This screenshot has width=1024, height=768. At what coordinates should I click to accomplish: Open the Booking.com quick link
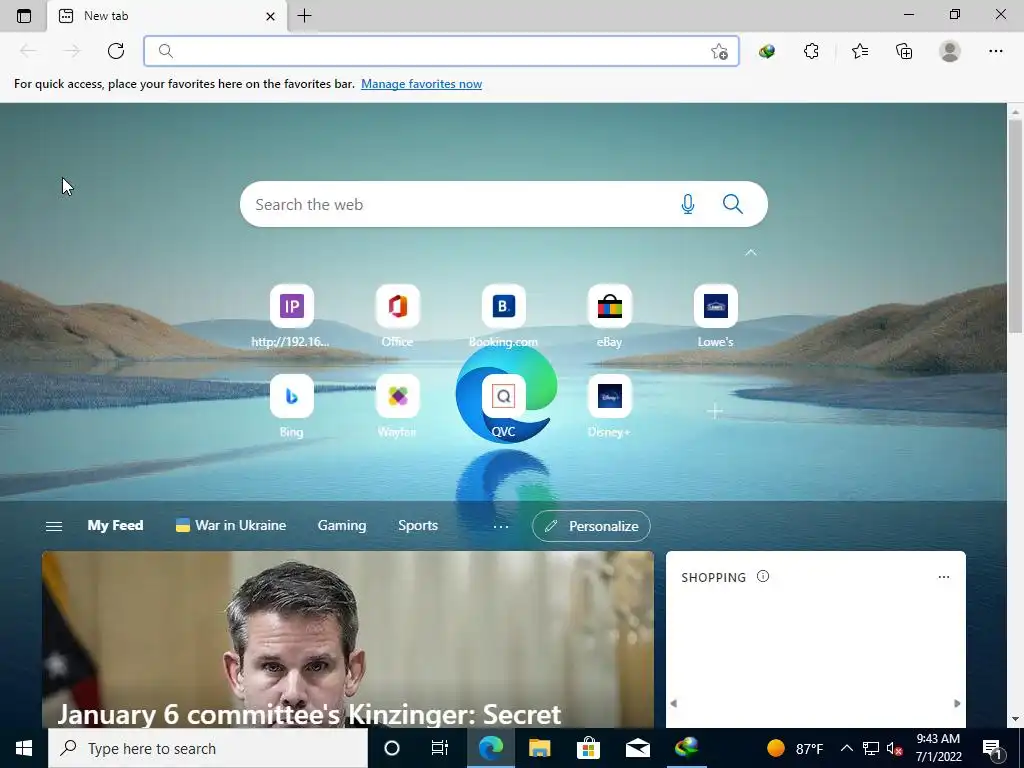[504, 316]
